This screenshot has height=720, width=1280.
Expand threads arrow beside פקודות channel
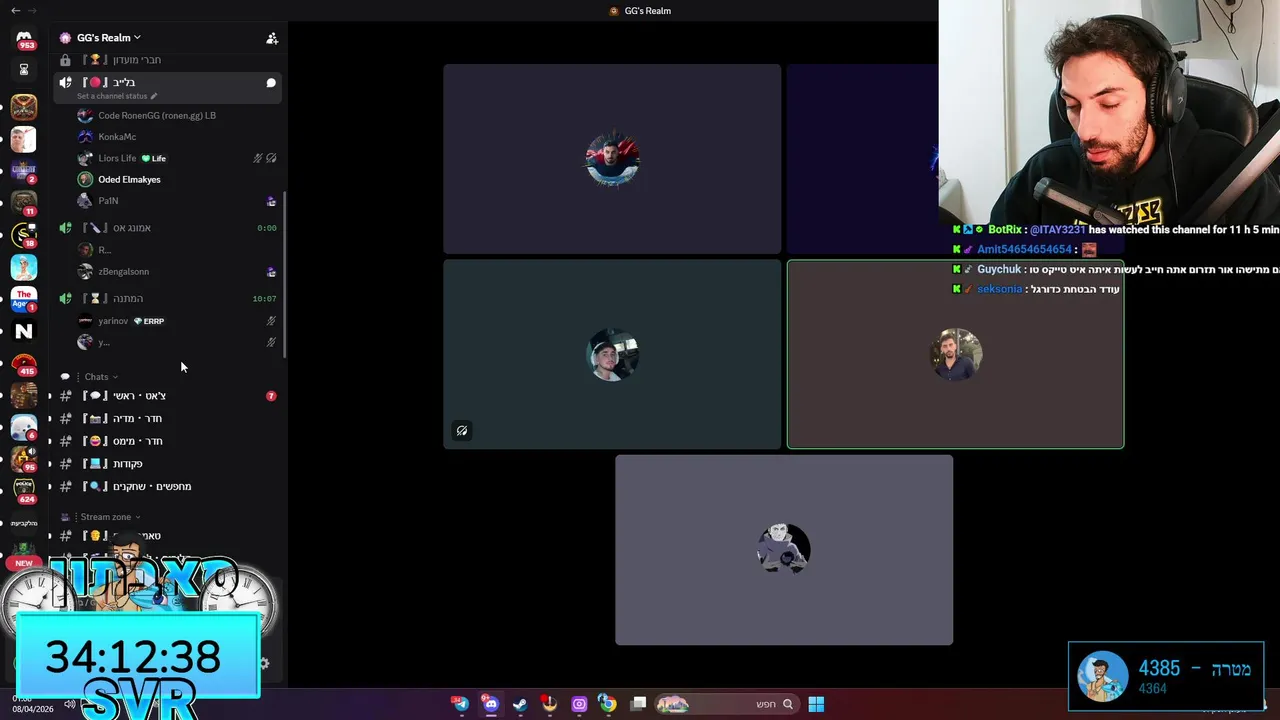coord(50,464)
